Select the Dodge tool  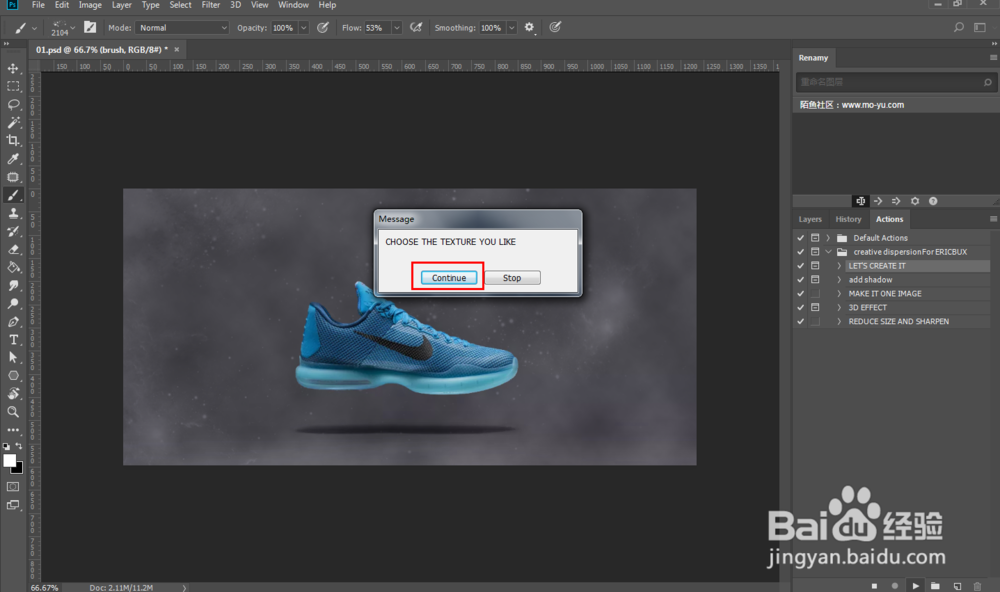coord(13,304)
